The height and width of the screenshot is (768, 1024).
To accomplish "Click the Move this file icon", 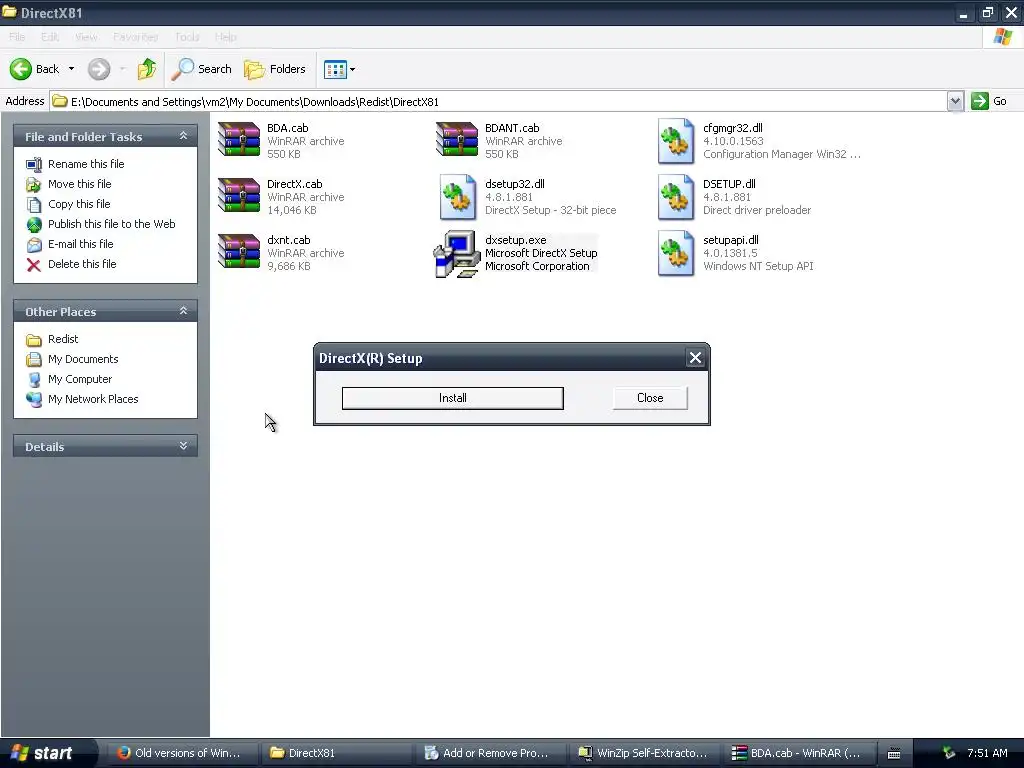I will point(34,185).
